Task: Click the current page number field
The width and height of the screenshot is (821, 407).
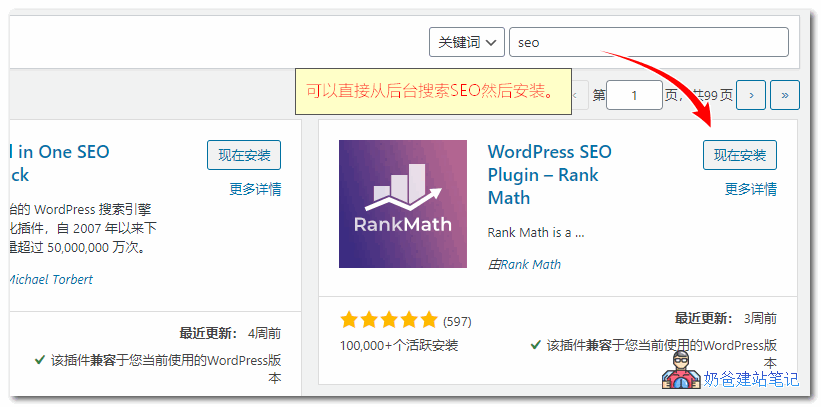Action: pos(634,95)
